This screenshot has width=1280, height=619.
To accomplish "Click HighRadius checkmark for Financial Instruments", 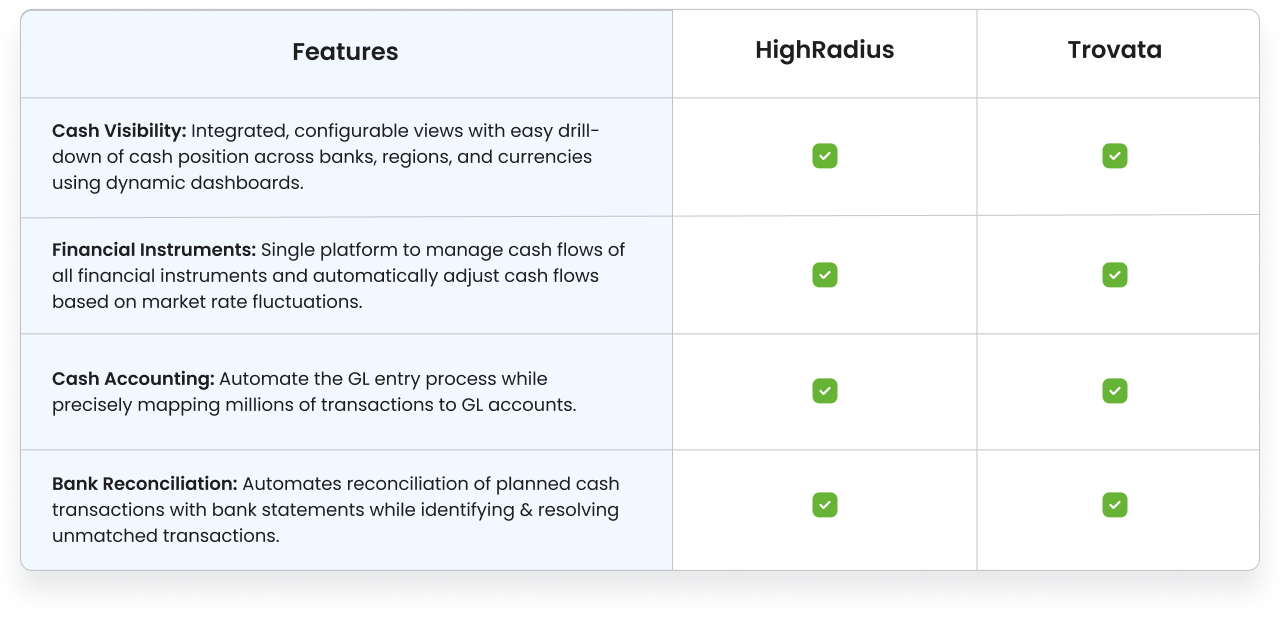I will point(825,275).
